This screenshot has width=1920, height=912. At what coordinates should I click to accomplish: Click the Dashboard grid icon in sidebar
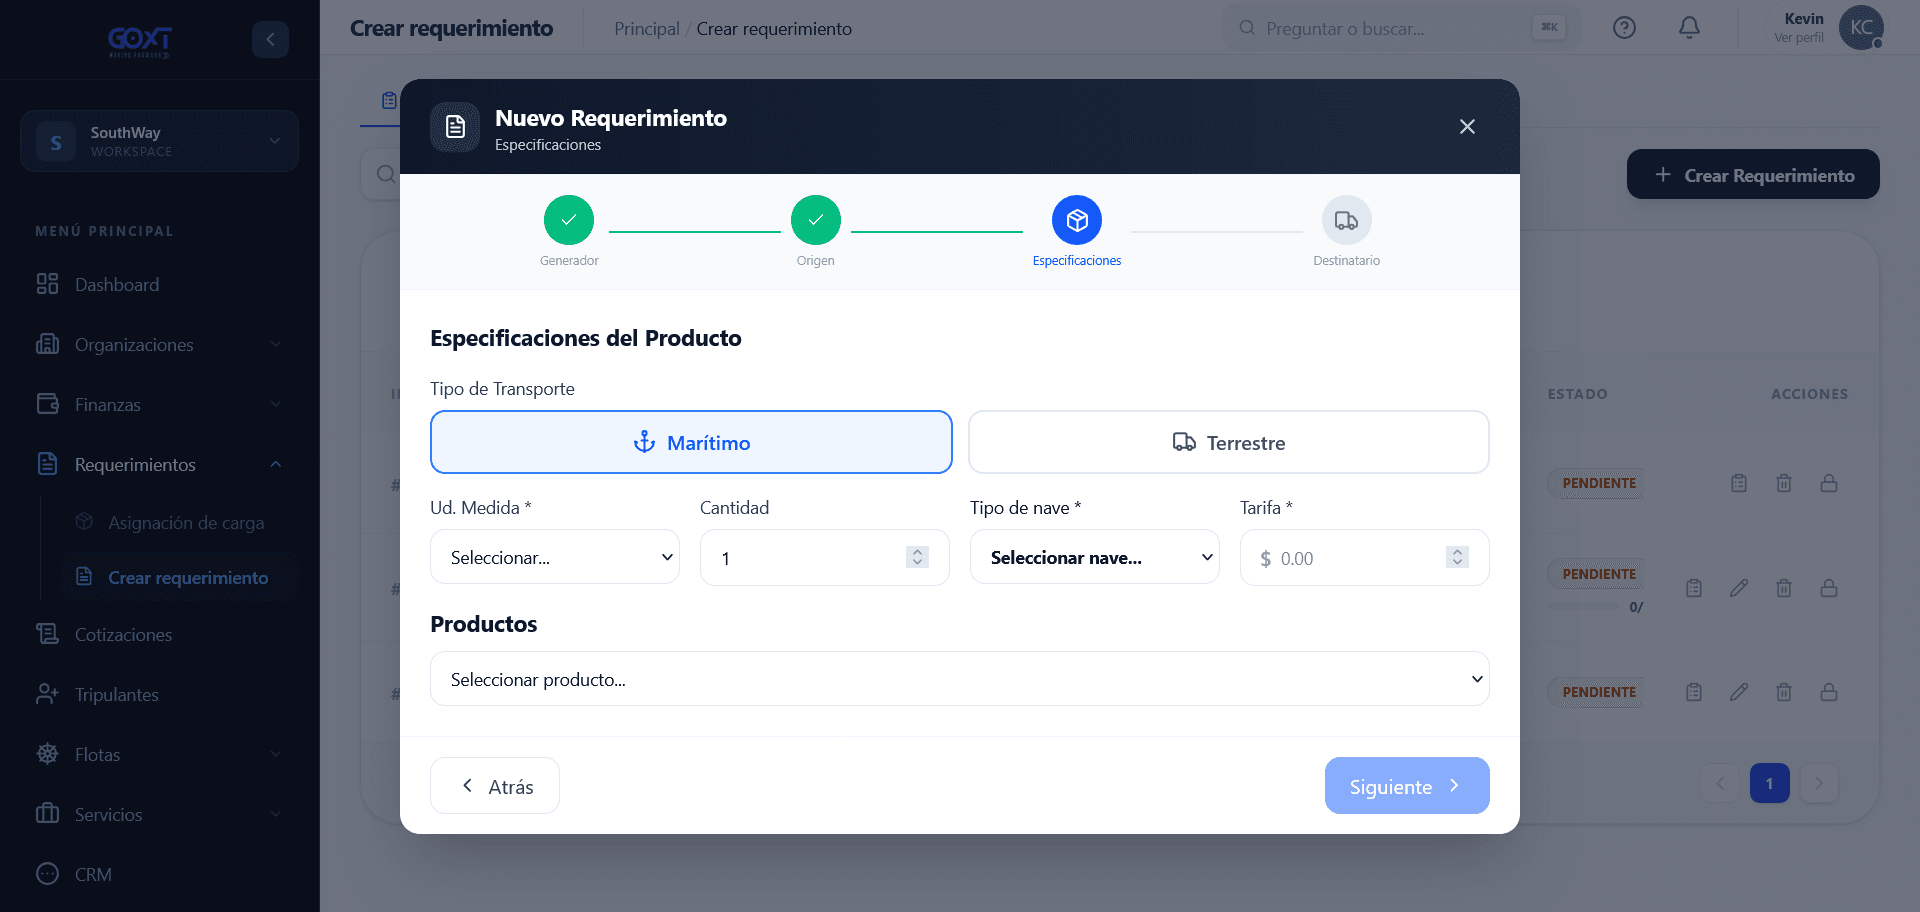[47, 284]
